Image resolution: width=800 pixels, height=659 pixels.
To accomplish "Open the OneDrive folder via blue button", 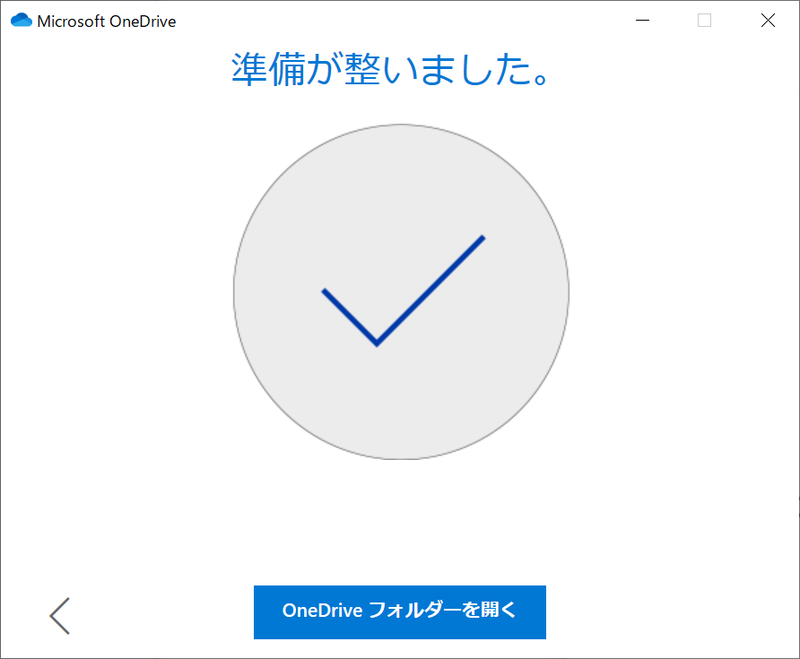I will [400, 612].
